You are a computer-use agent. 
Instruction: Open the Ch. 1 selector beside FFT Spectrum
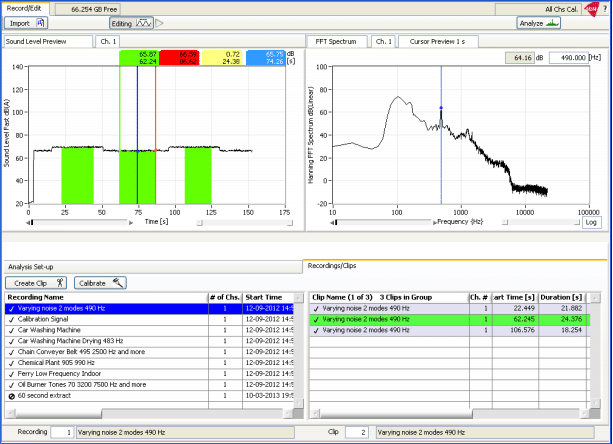click(382, 42)
